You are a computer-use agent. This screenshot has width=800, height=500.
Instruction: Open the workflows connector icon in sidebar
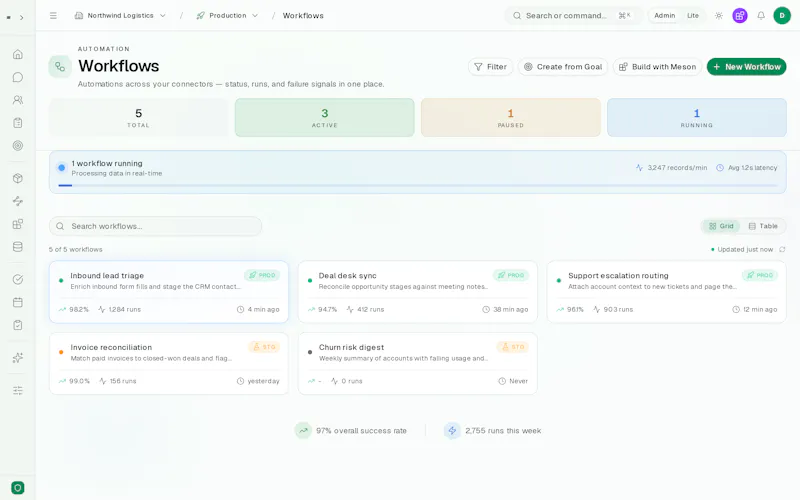tap(18, 201)
